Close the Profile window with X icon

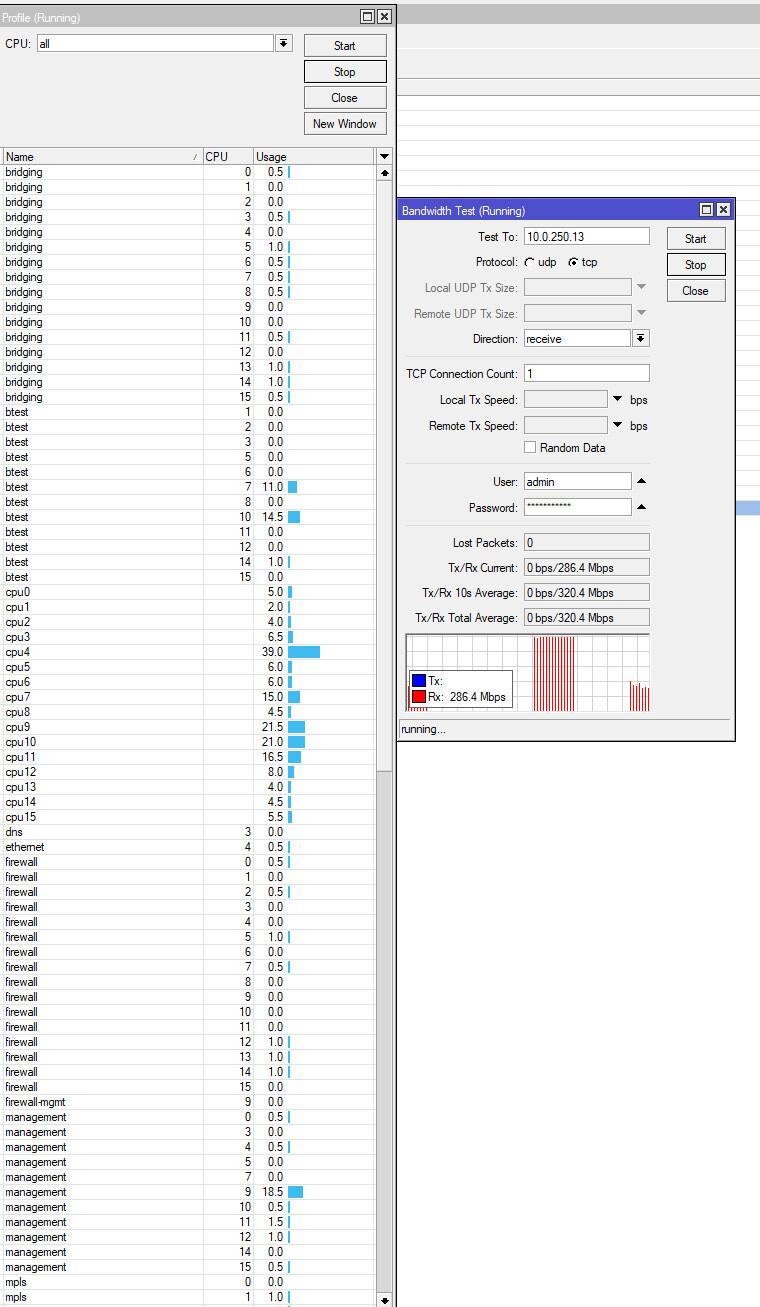click(x=384, y=17)
